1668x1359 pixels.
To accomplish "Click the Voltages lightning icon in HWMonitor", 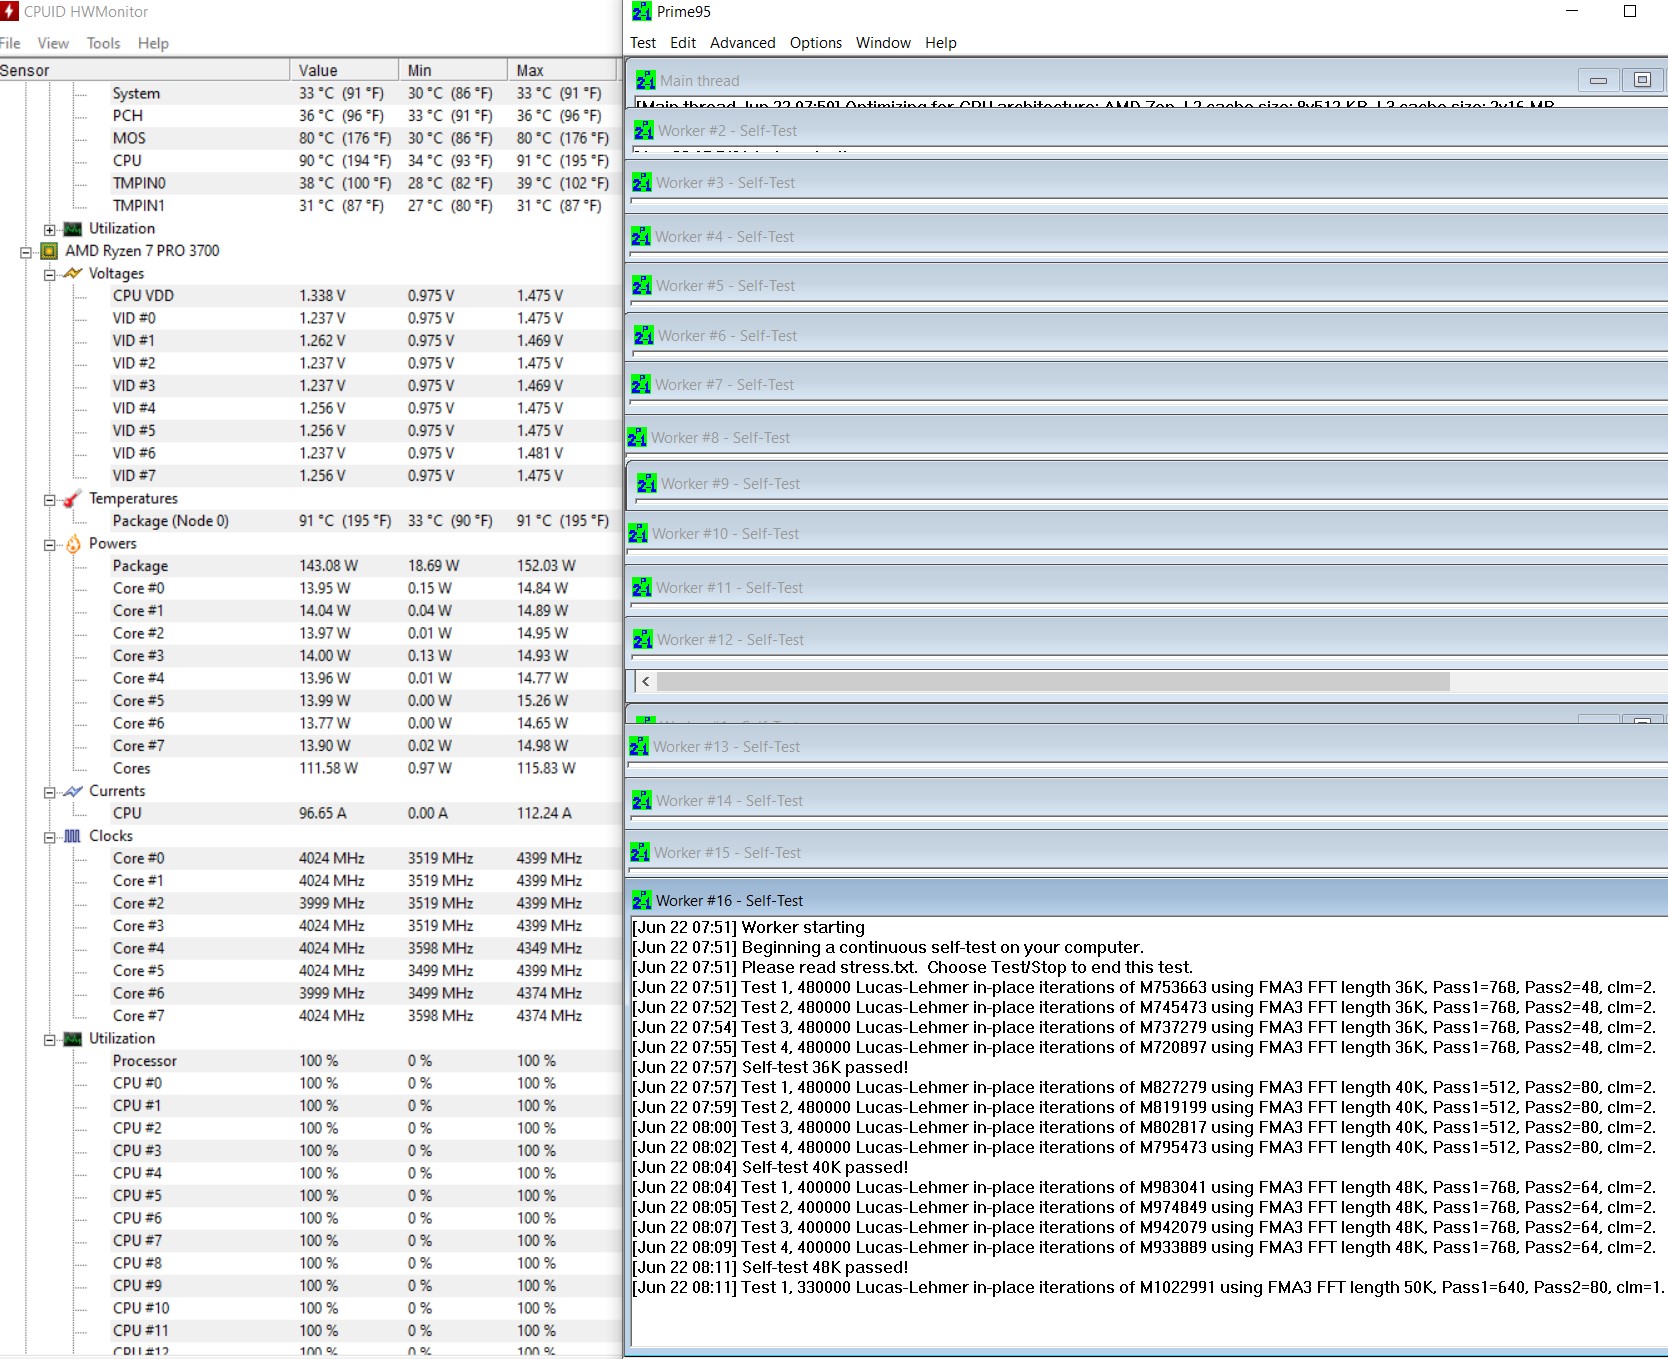I will point(73,273).
